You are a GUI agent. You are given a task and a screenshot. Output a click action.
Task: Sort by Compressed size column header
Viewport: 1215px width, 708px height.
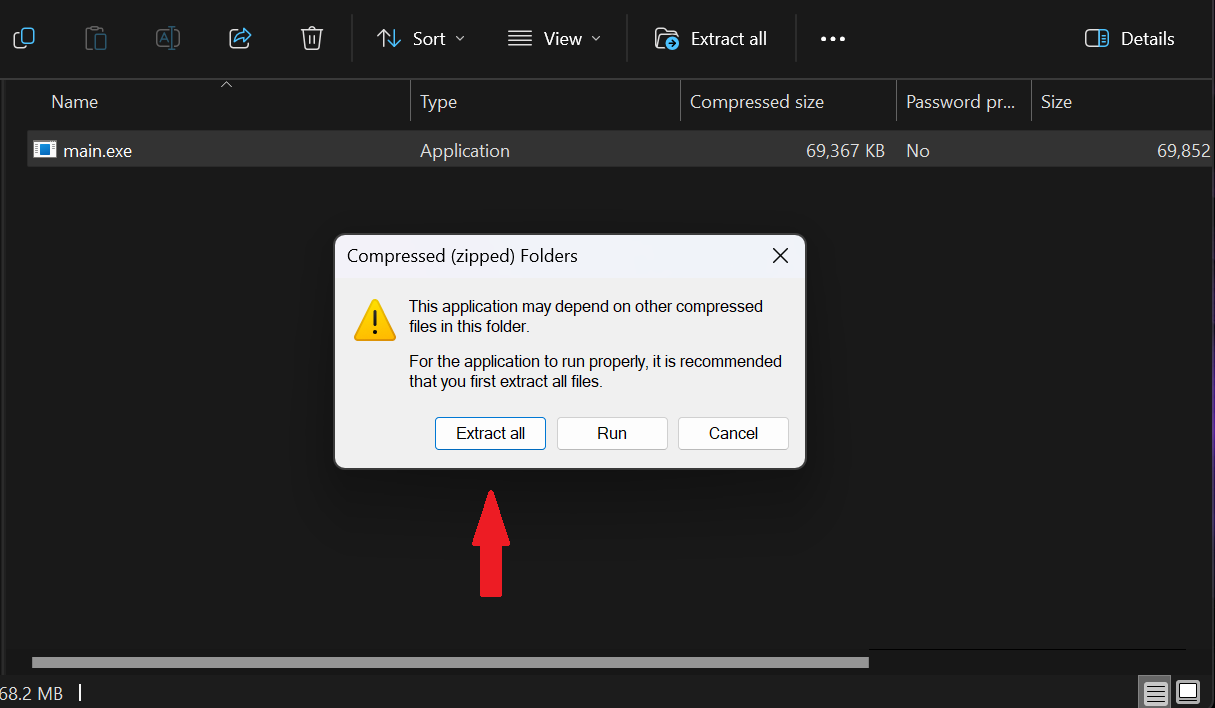[757, 102]
